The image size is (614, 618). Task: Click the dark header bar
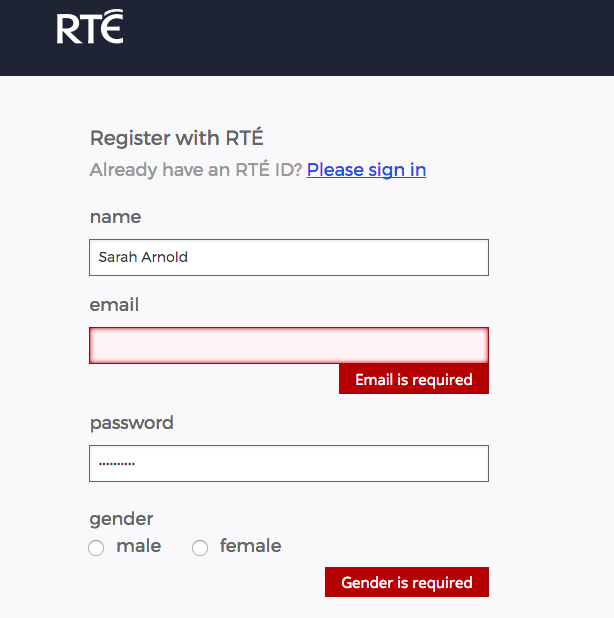point(307,38)
